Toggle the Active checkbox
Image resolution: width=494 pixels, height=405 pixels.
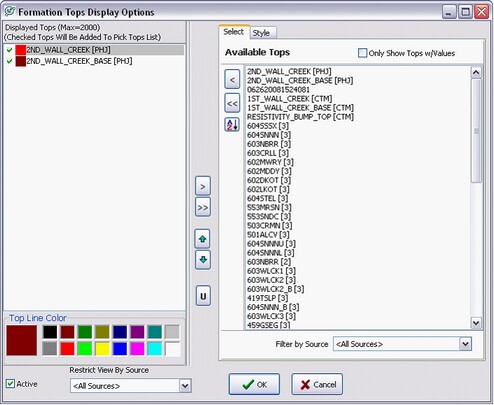[x=10, y=384]
